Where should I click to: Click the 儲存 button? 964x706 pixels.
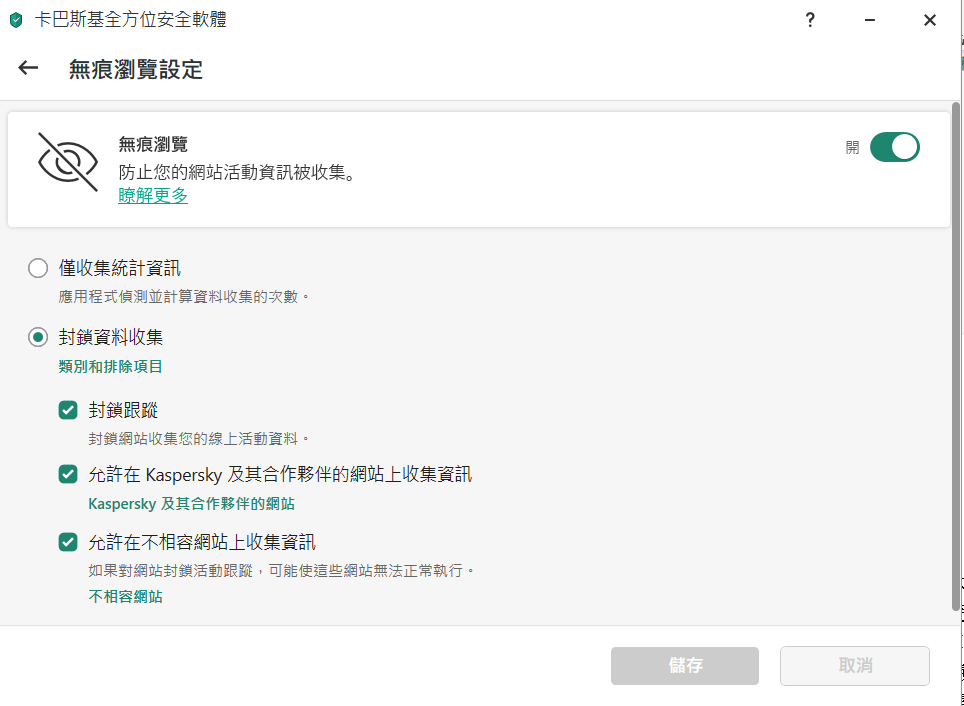(684, 666)
